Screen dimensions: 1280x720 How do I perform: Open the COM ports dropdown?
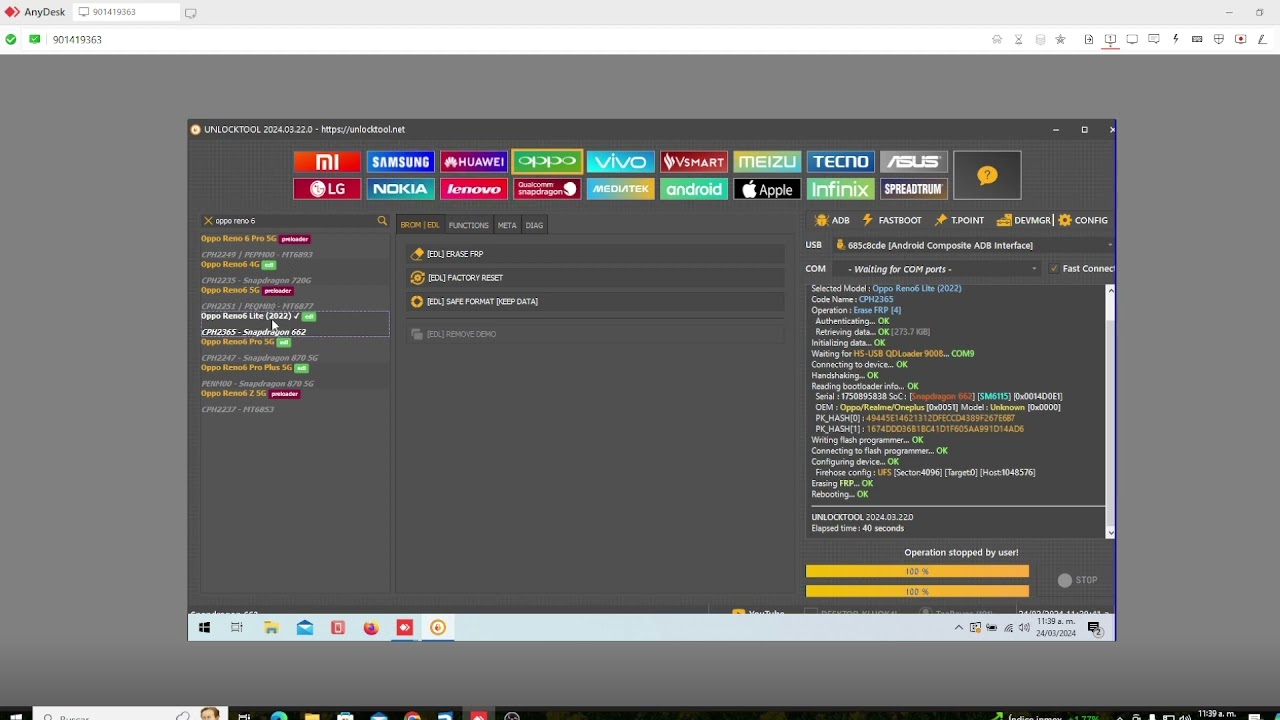coord(1034,269)
